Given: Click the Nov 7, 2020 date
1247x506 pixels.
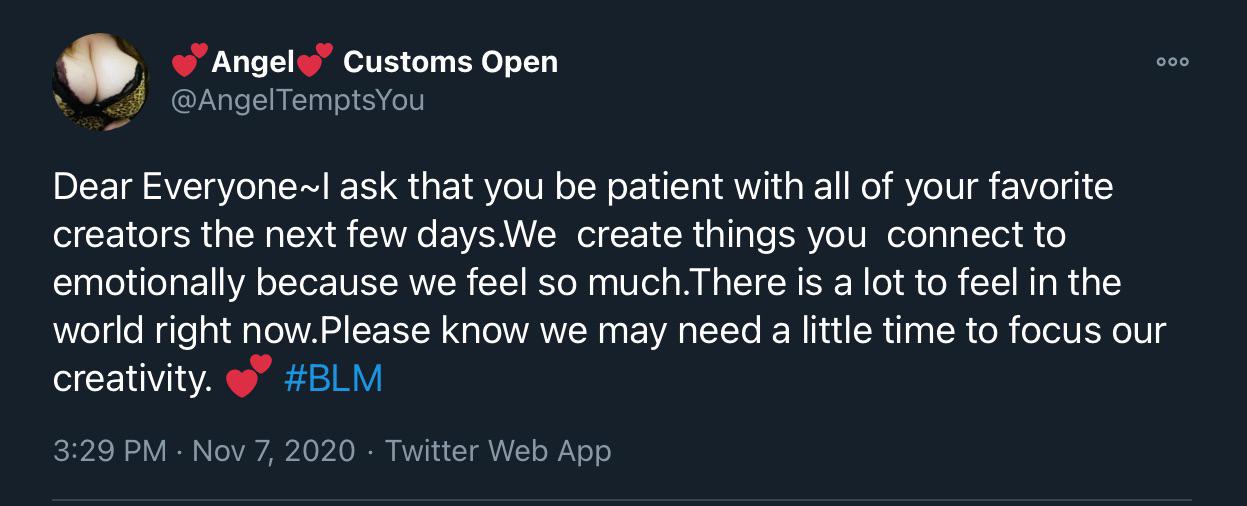Looking at the screenshot, I should pyautogui.click(x=273, y=450).
